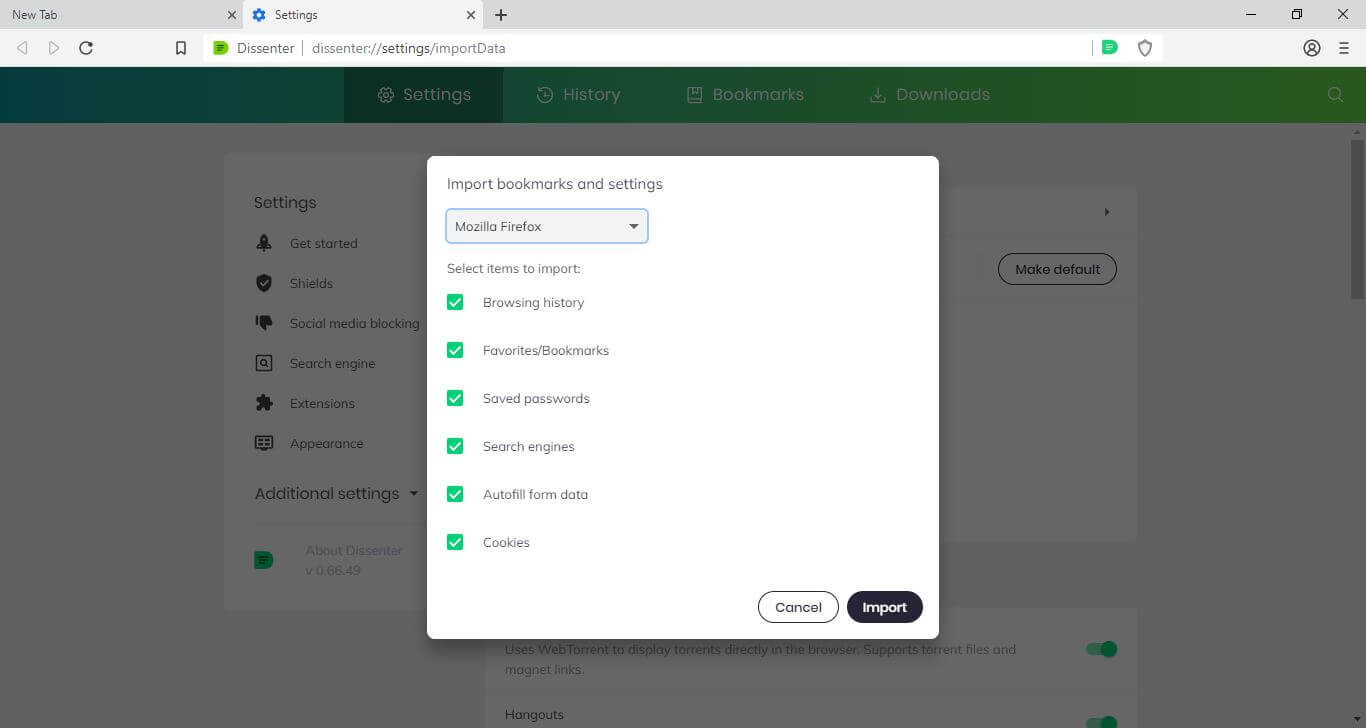Close the New Tab tab
Image resolution: width=1366 pixels, height=728 pixels.
pyautogui.click(x=232, y=15)
